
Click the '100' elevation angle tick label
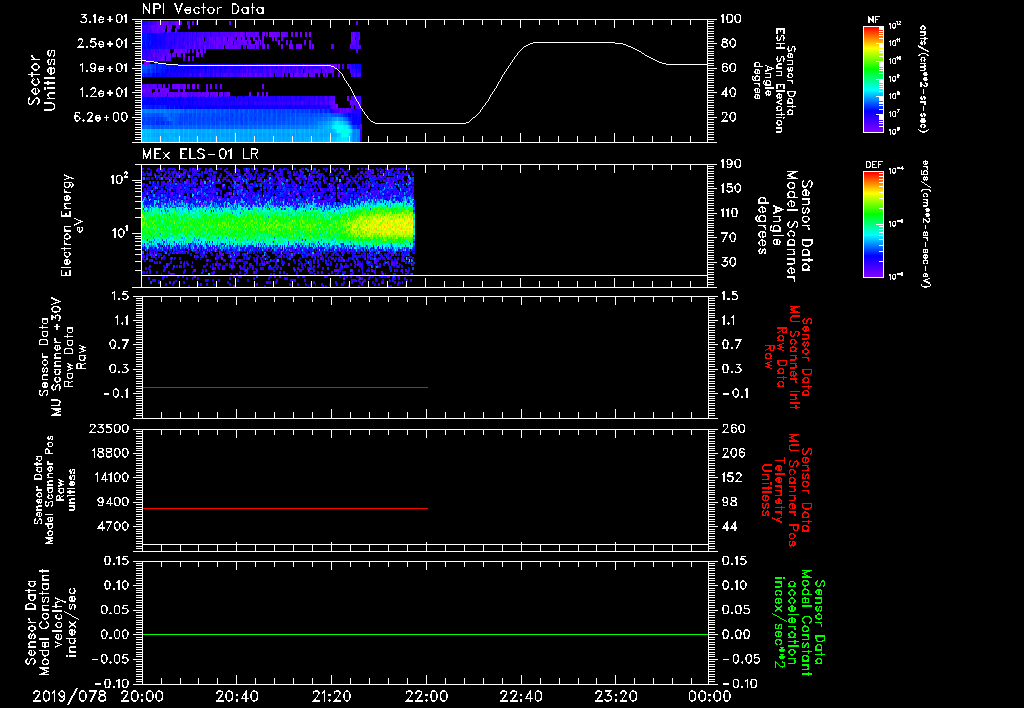pos(731,19)
